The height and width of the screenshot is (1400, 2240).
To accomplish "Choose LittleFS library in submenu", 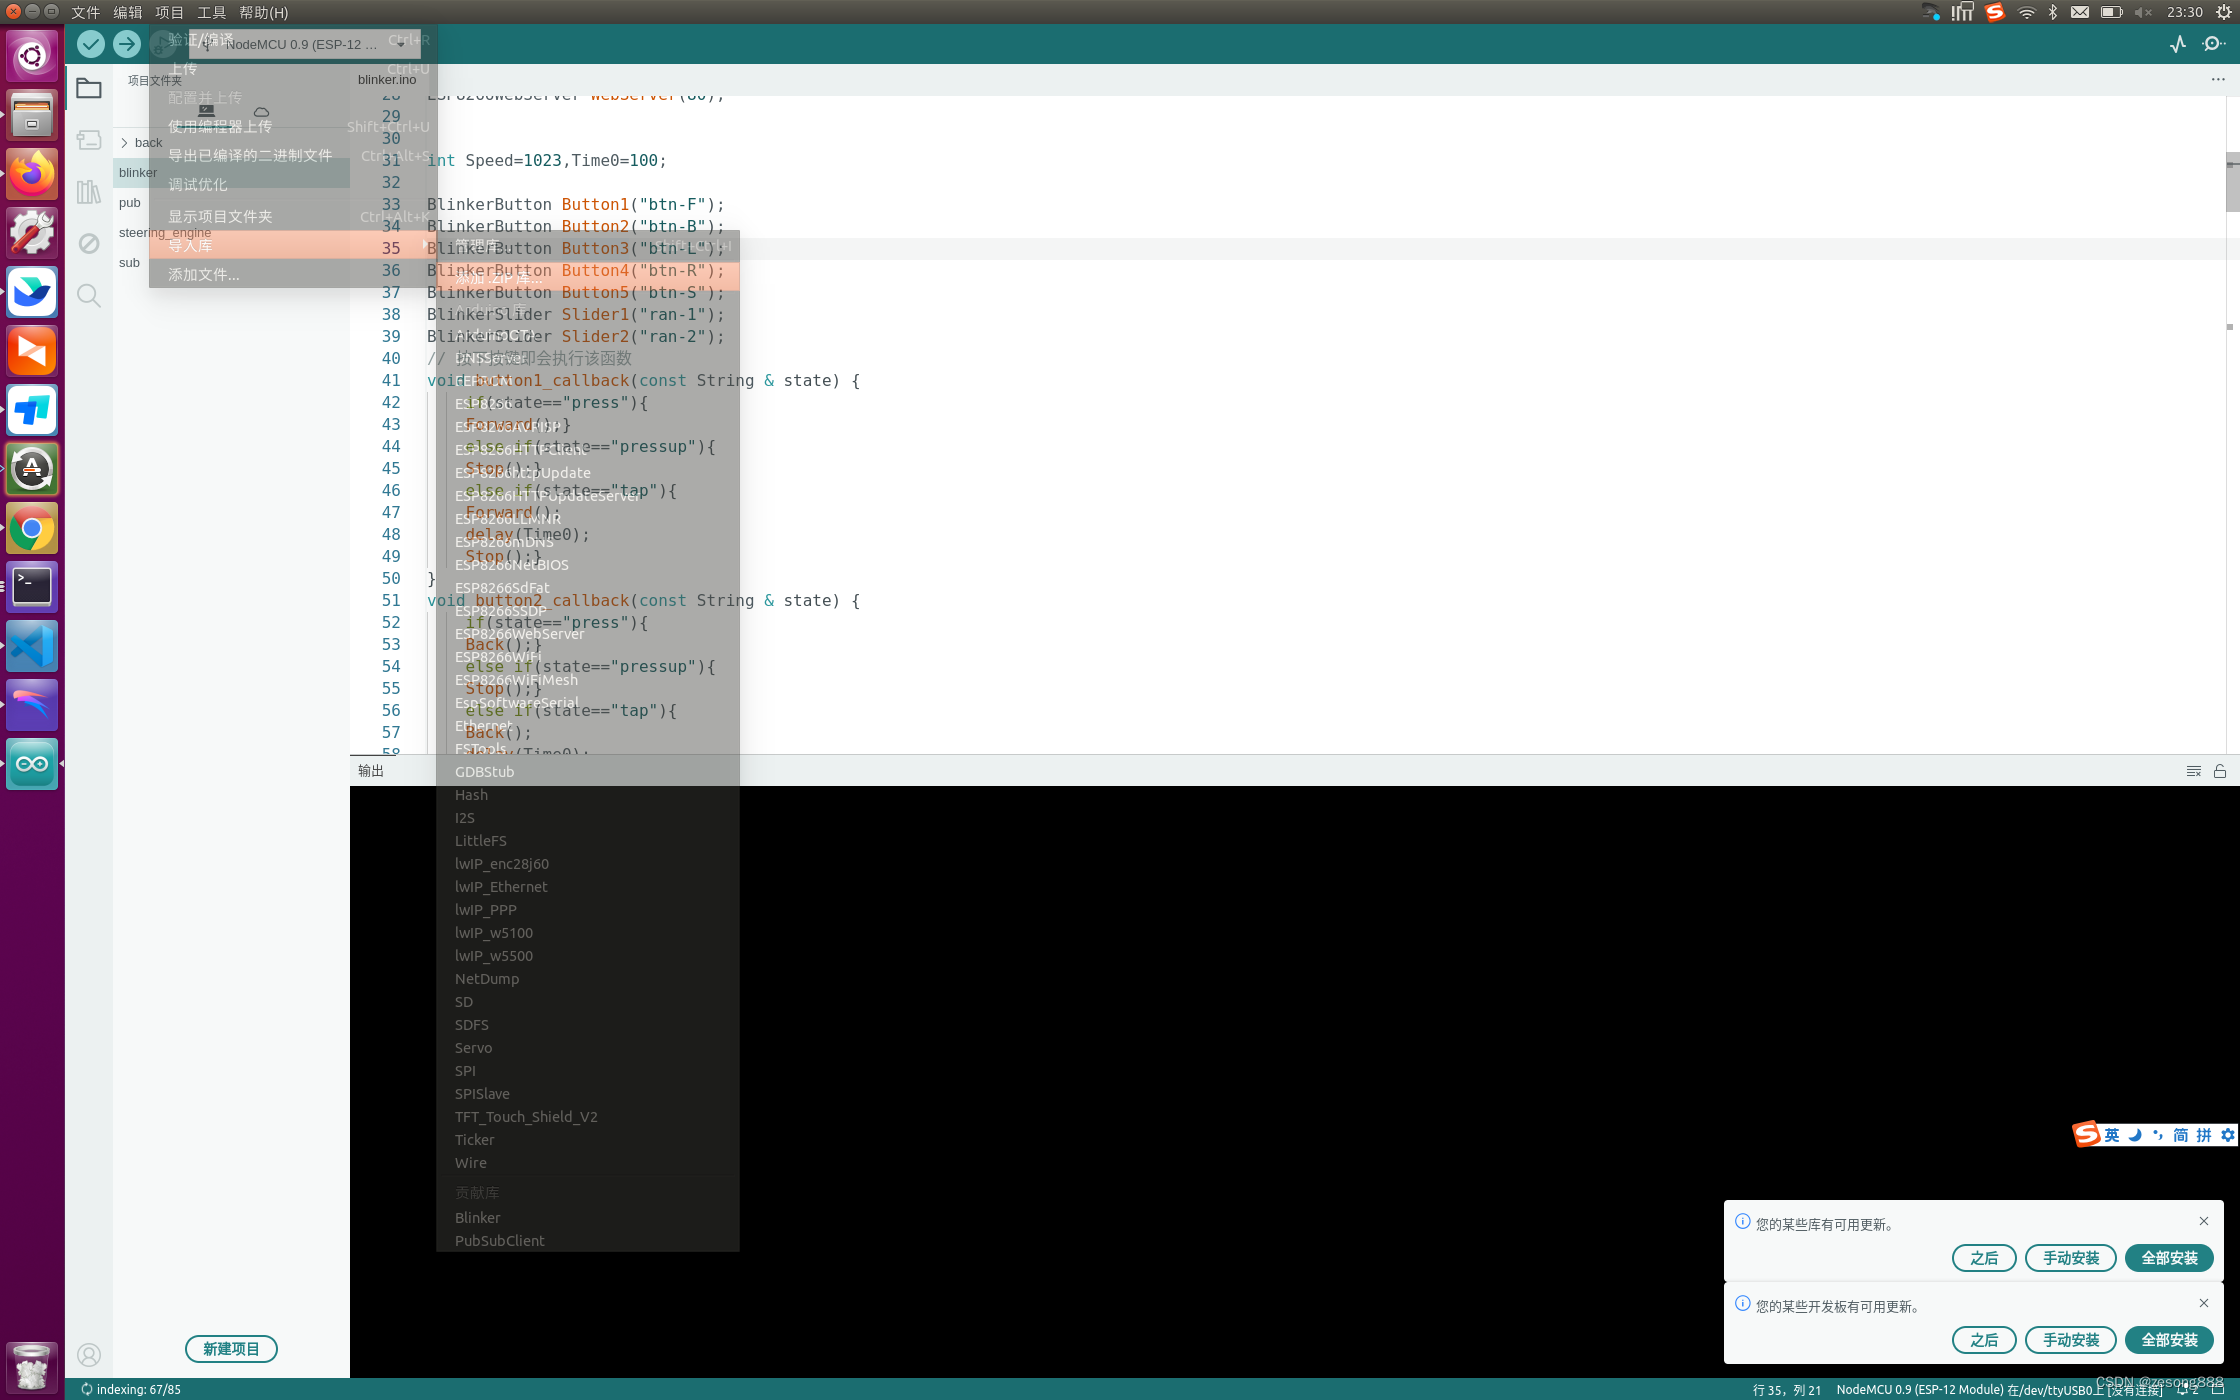I will [588, 841].
